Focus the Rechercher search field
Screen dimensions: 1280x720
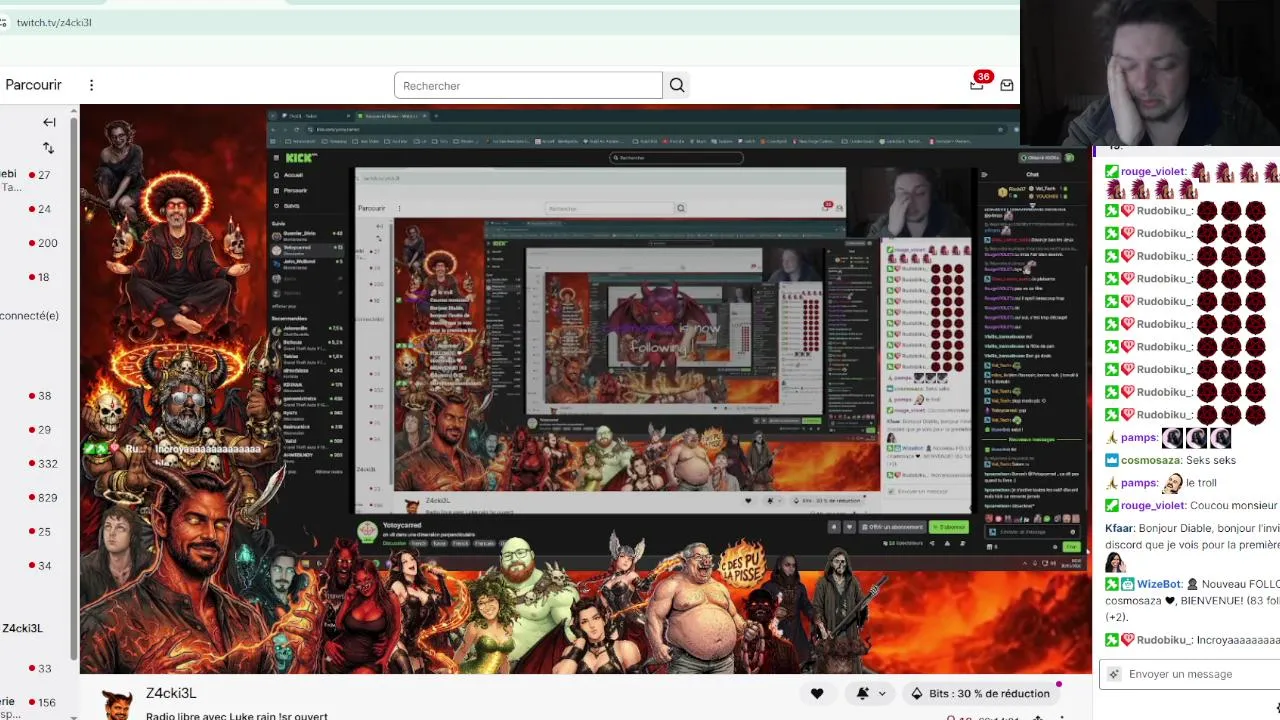[528, 85]
